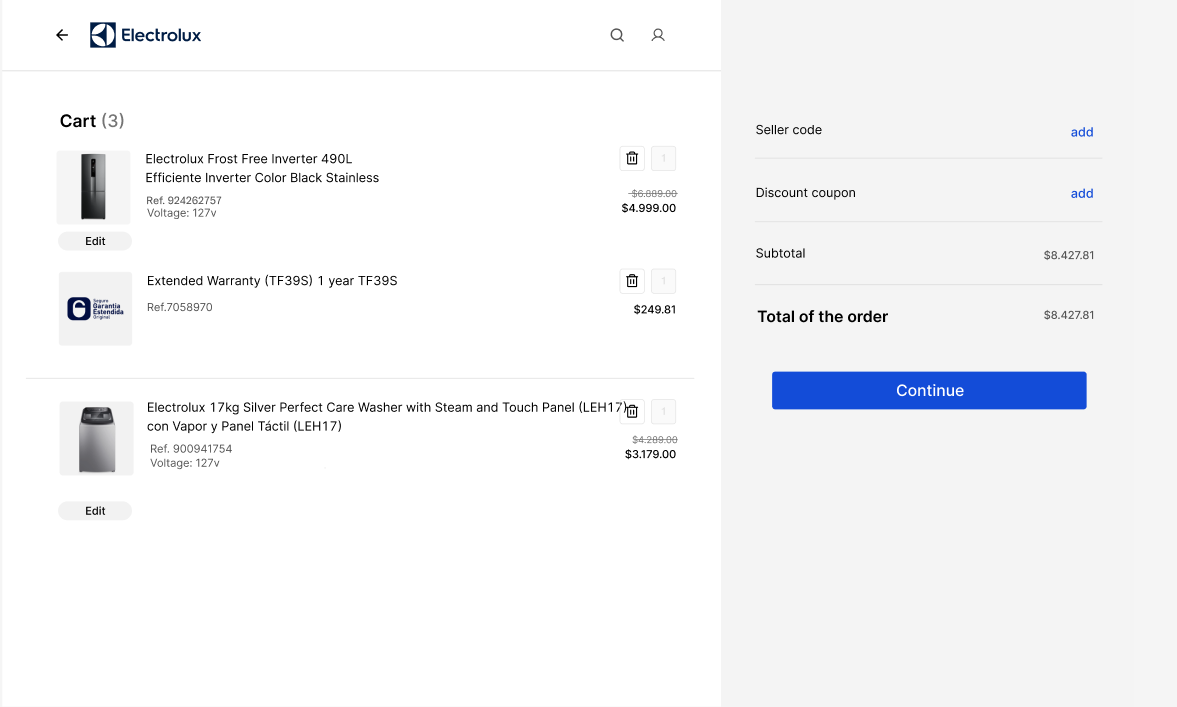The height and width of the screenshot is (707, 1177).
Task: Click the Extended Warranty (TF39S) product title
Action: click(271, 280)
